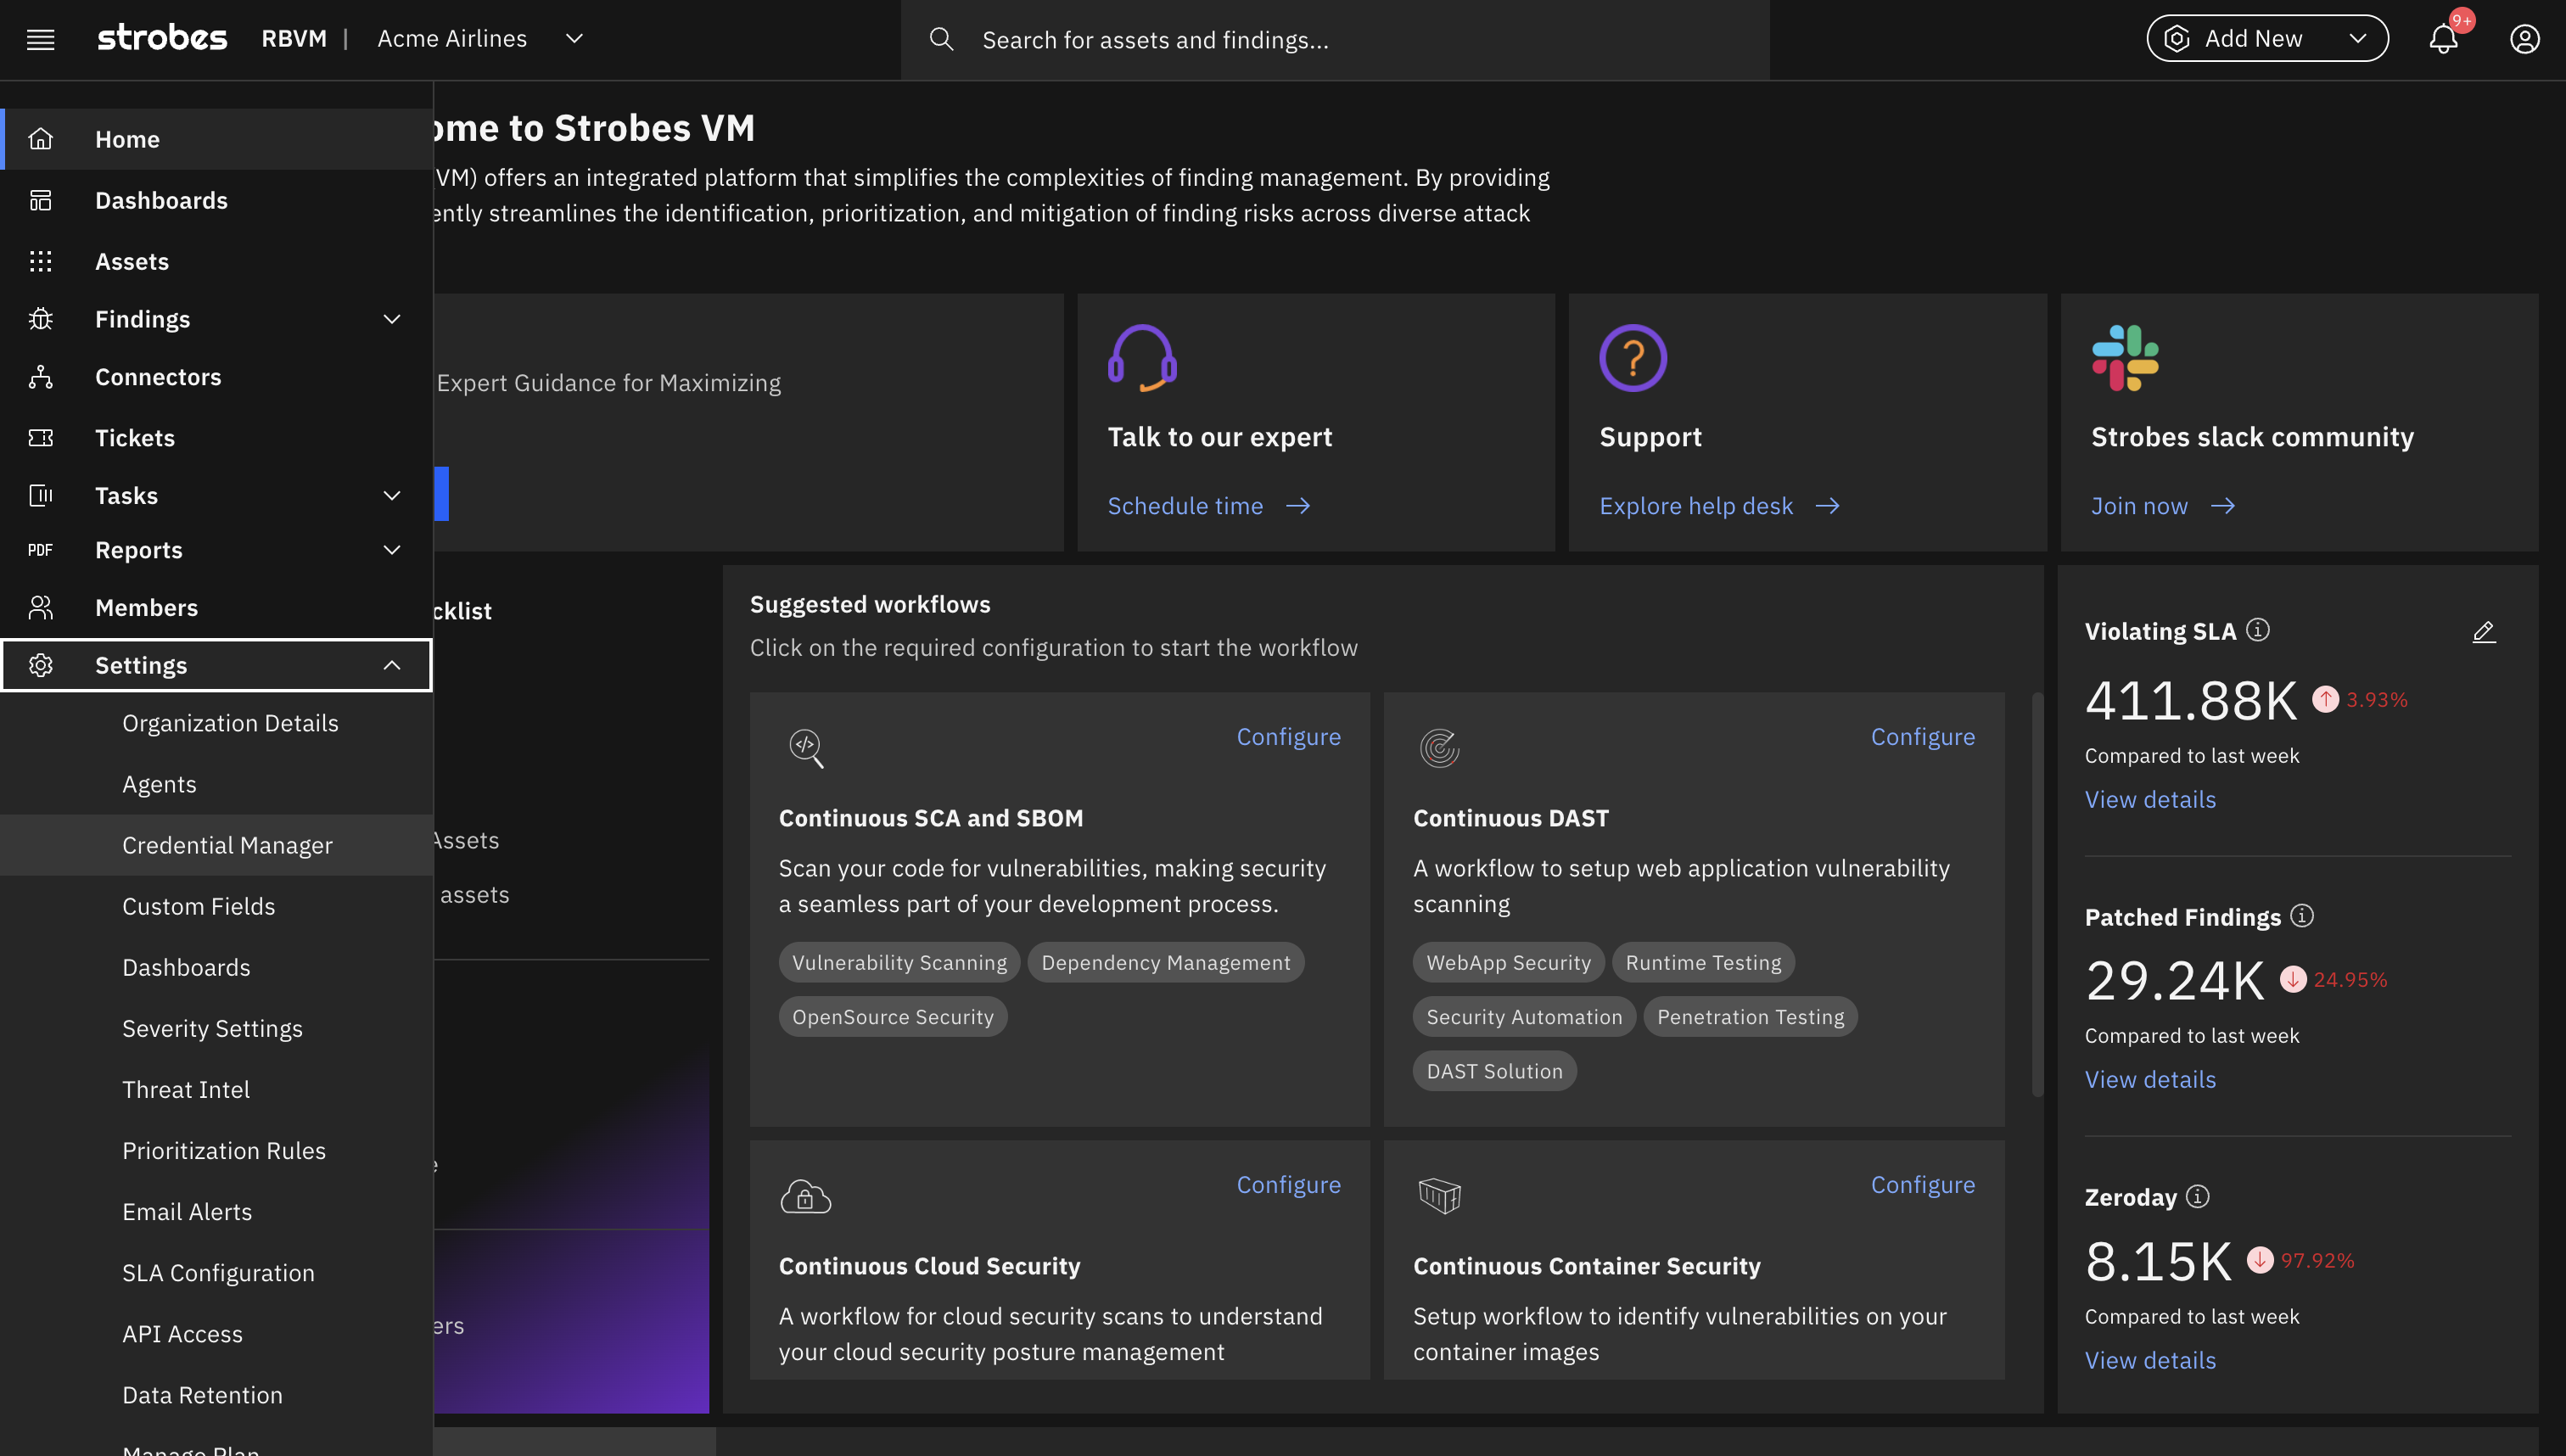Click the search assets and findings field

tap(1335, 39)
